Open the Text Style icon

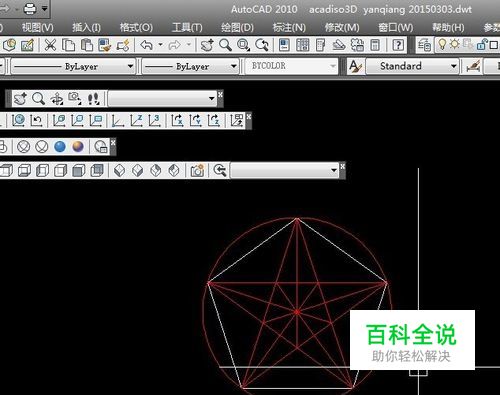pos(355,66)
